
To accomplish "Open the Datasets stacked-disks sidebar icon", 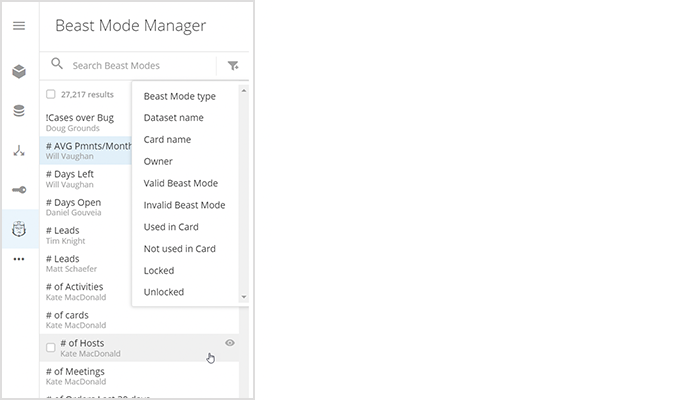I will point(19,111).
